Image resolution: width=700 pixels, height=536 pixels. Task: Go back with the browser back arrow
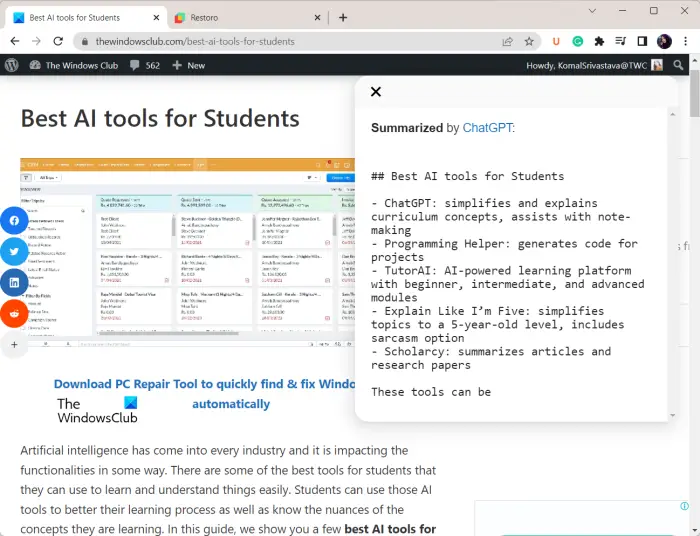[x=15, y=42]
